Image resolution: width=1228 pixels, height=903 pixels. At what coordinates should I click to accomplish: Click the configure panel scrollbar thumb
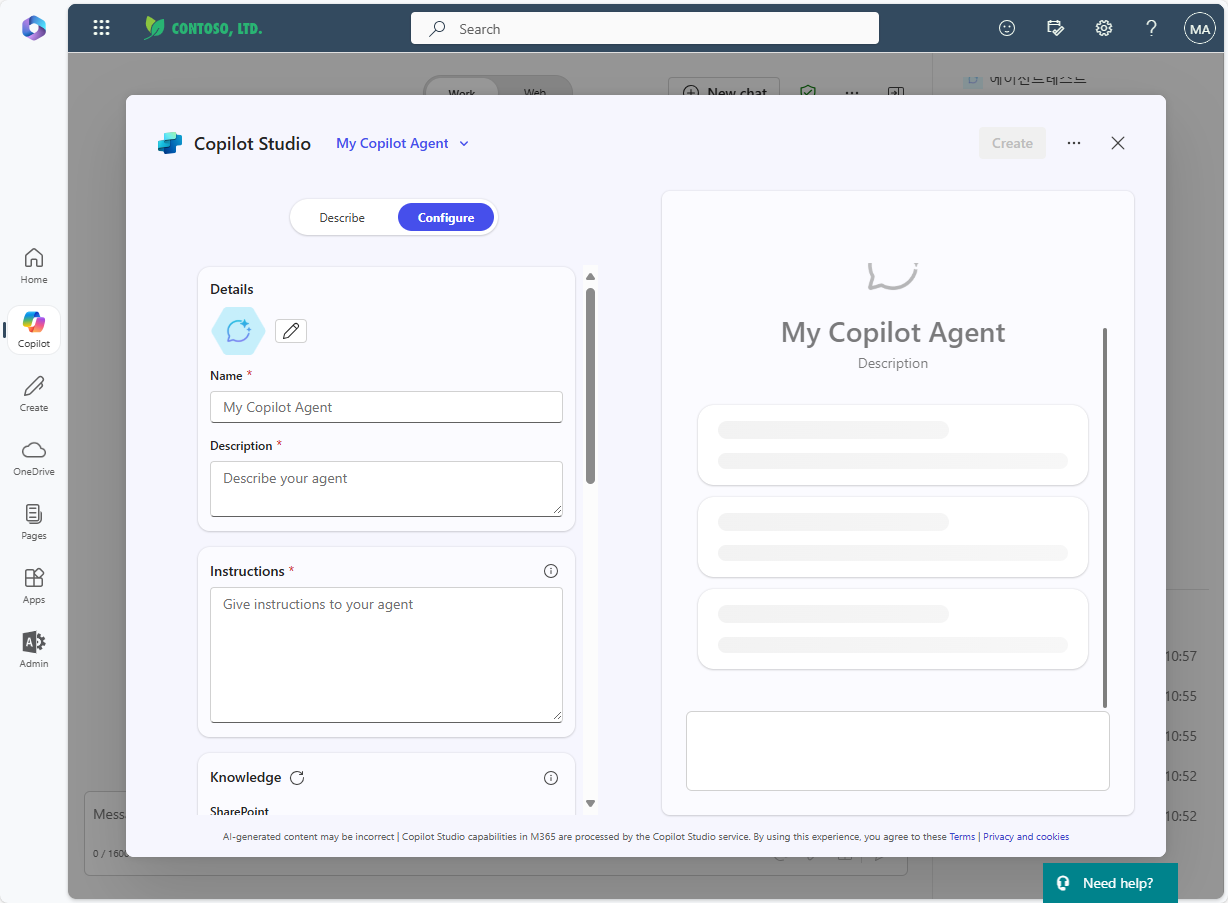(x=590, y=386)
